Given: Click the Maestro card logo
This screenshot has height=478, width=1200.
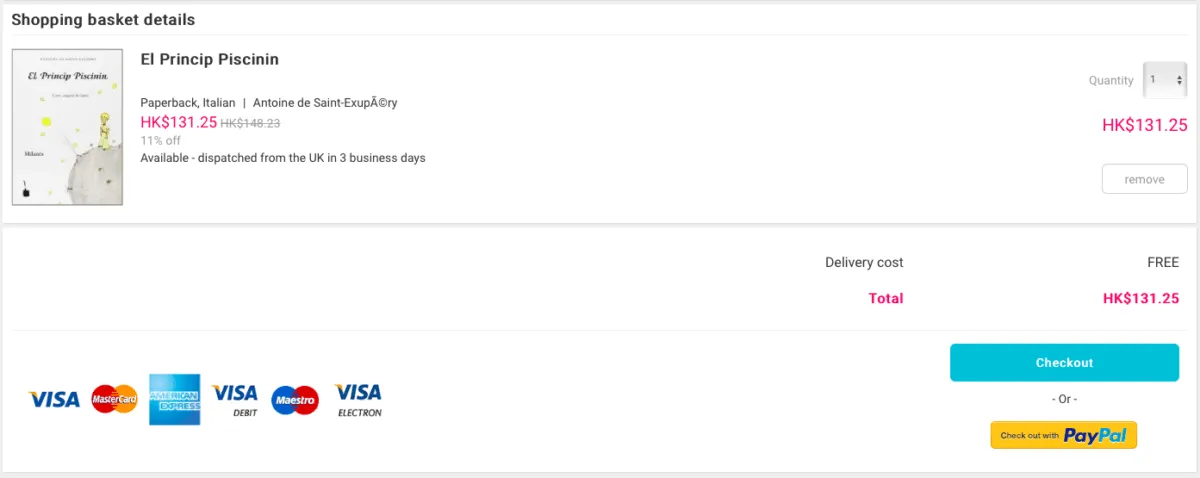Looking at the screenshot, I should point(295,400).
